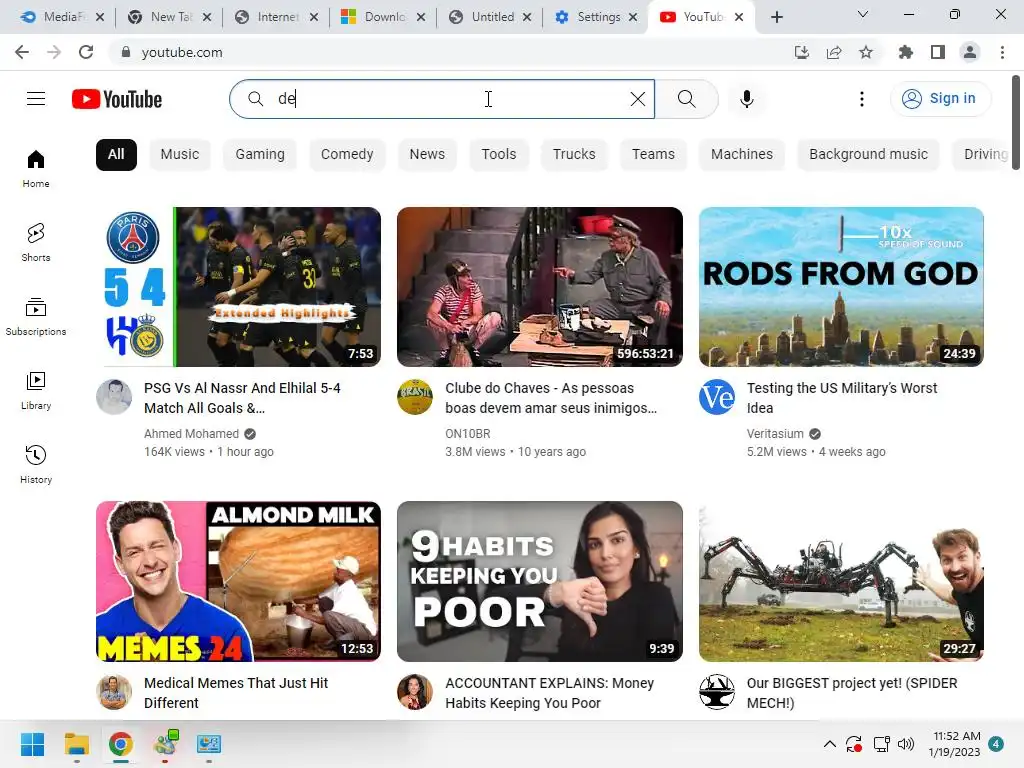This screenshot has height=768, width=1024.
Task: Open PSG Vs Al Nassr video thumbnail
Action: point(238,287)
